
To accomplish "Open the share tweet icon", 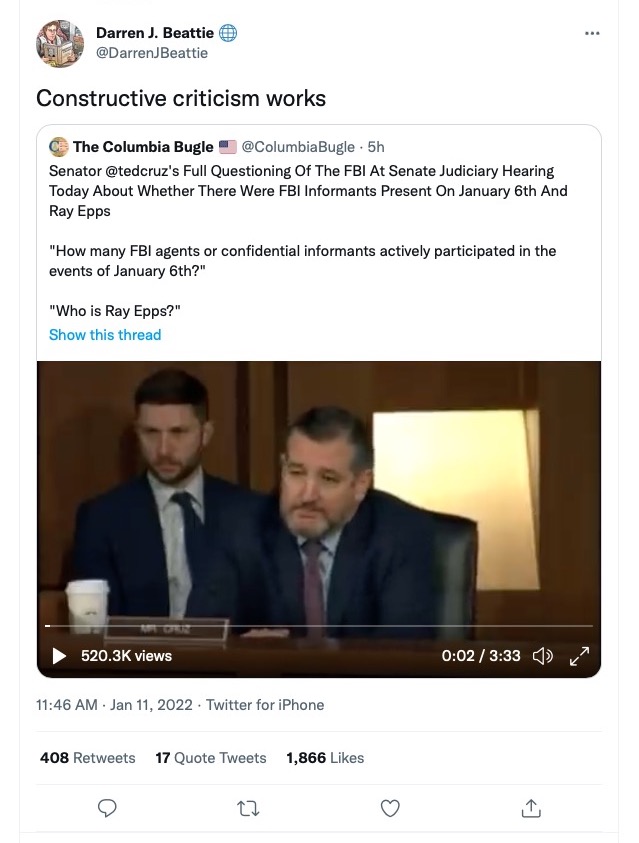I will [532, 808].
